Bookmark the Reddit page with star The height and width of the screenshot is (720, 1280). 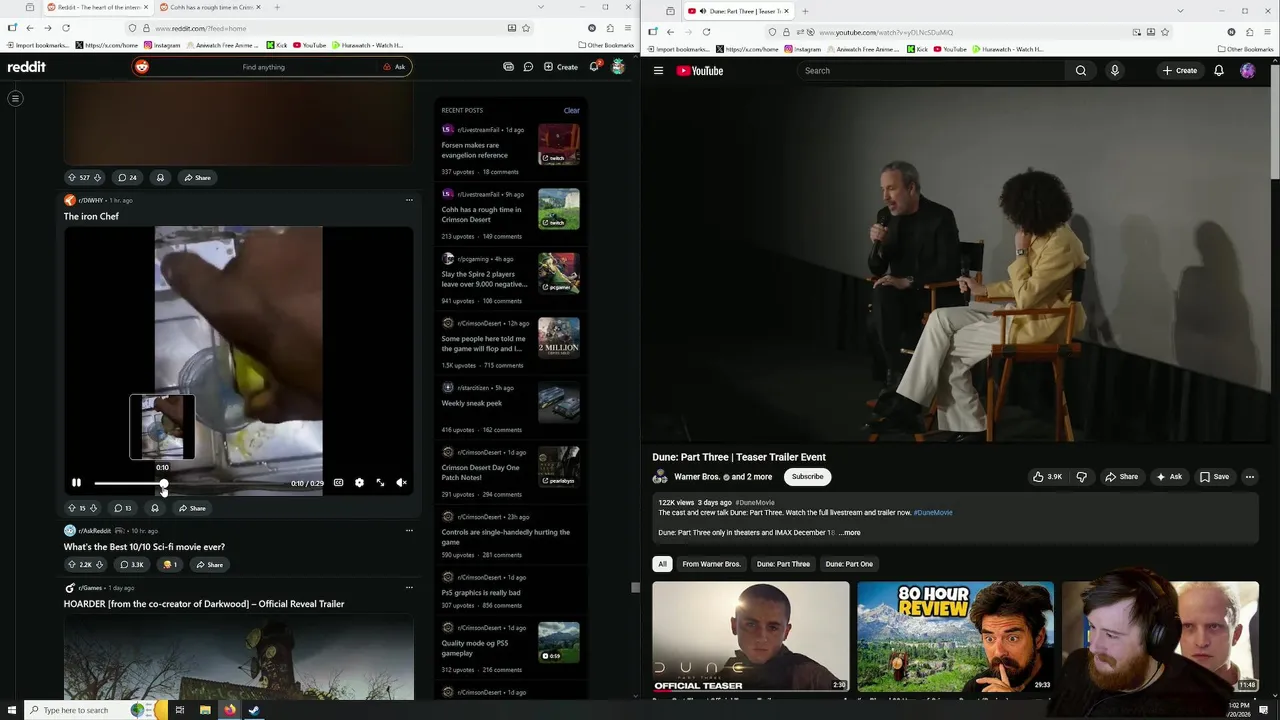526,28
